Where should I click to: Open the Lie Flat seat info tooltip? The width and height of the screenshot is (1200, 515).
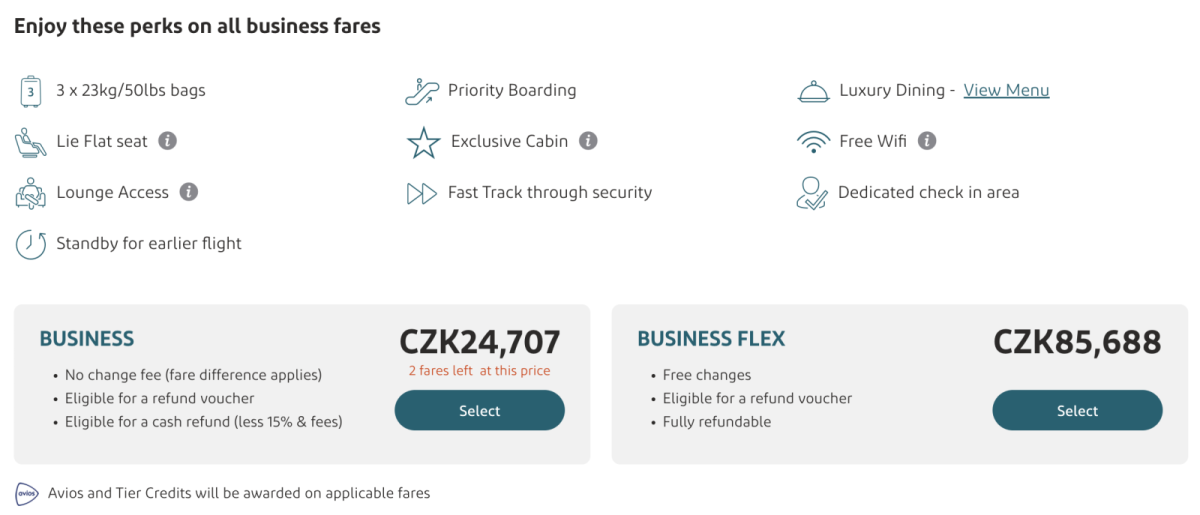168,141
